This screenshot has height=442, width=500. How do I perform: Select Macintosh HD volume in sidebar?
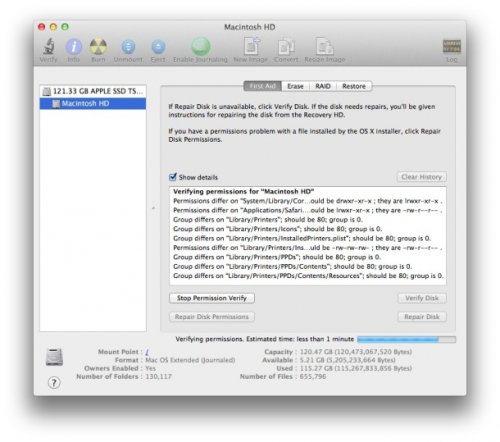(x=93, y=104)
